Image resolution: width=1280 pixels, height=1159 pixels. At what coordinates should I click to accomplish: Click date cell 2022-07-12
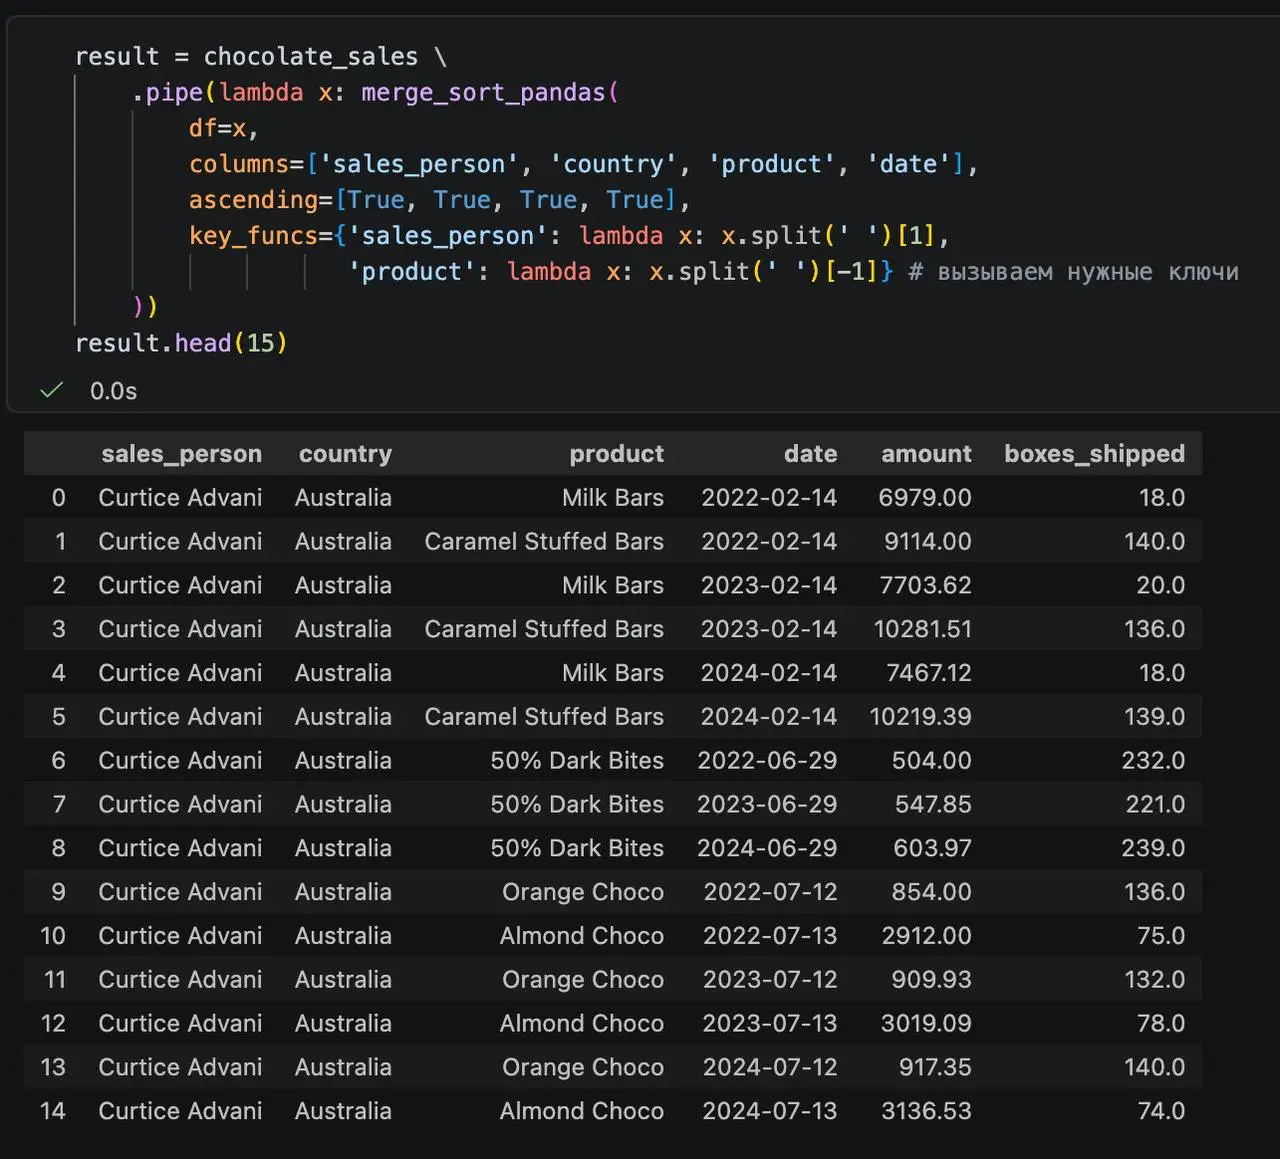click(x=770, y=892)
